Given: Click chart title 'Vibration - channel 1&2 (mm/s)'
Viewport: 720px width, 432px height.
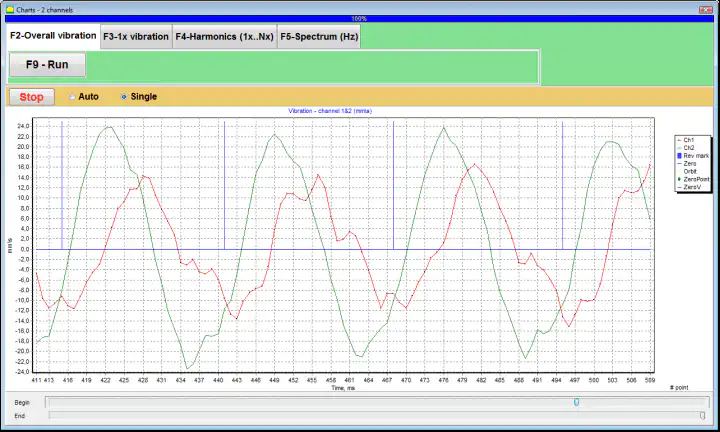Looking at the screenshot, I should tap(330, 111).
